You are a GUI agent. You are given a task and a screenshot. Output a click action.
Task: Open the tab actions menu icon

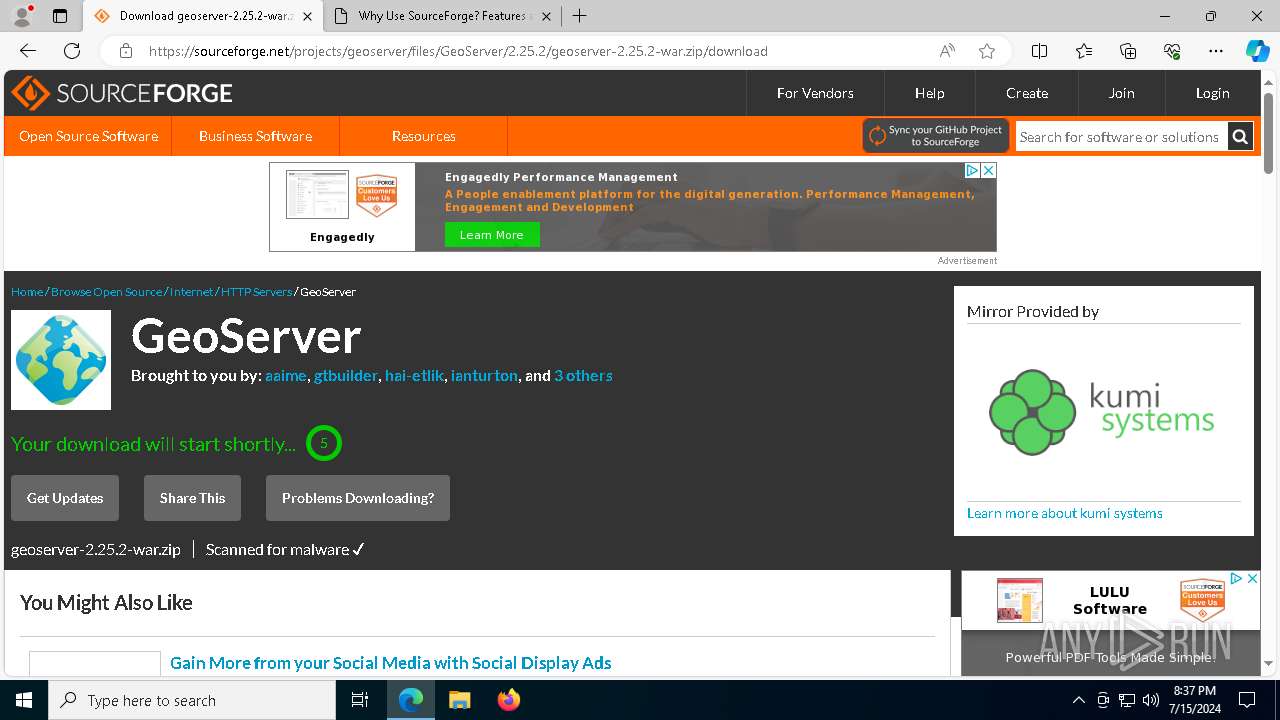point(60,16)
